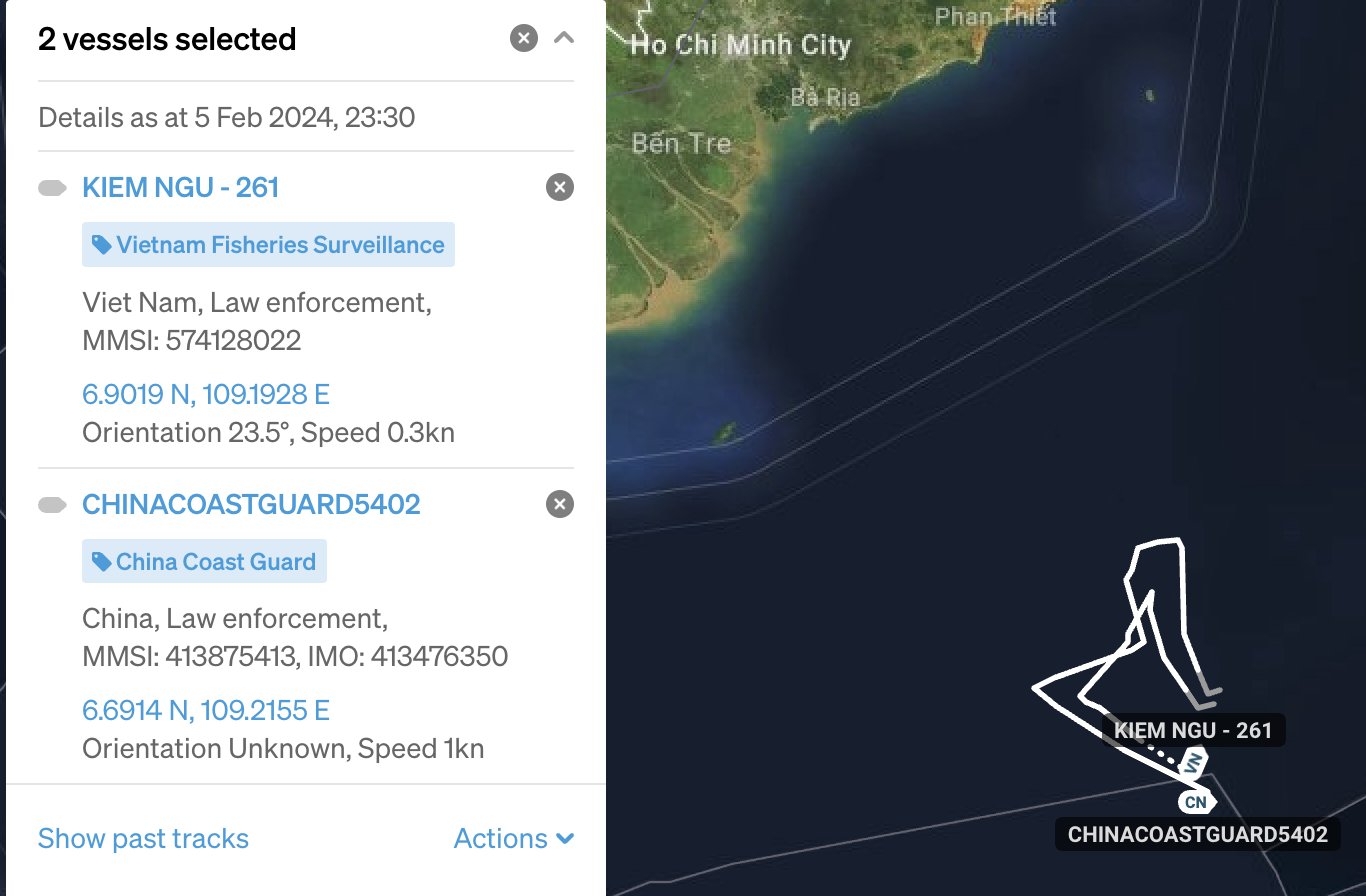Open the Actions dropdown menu
Viewport: 1366px width, 896px height.
[513, 838]
